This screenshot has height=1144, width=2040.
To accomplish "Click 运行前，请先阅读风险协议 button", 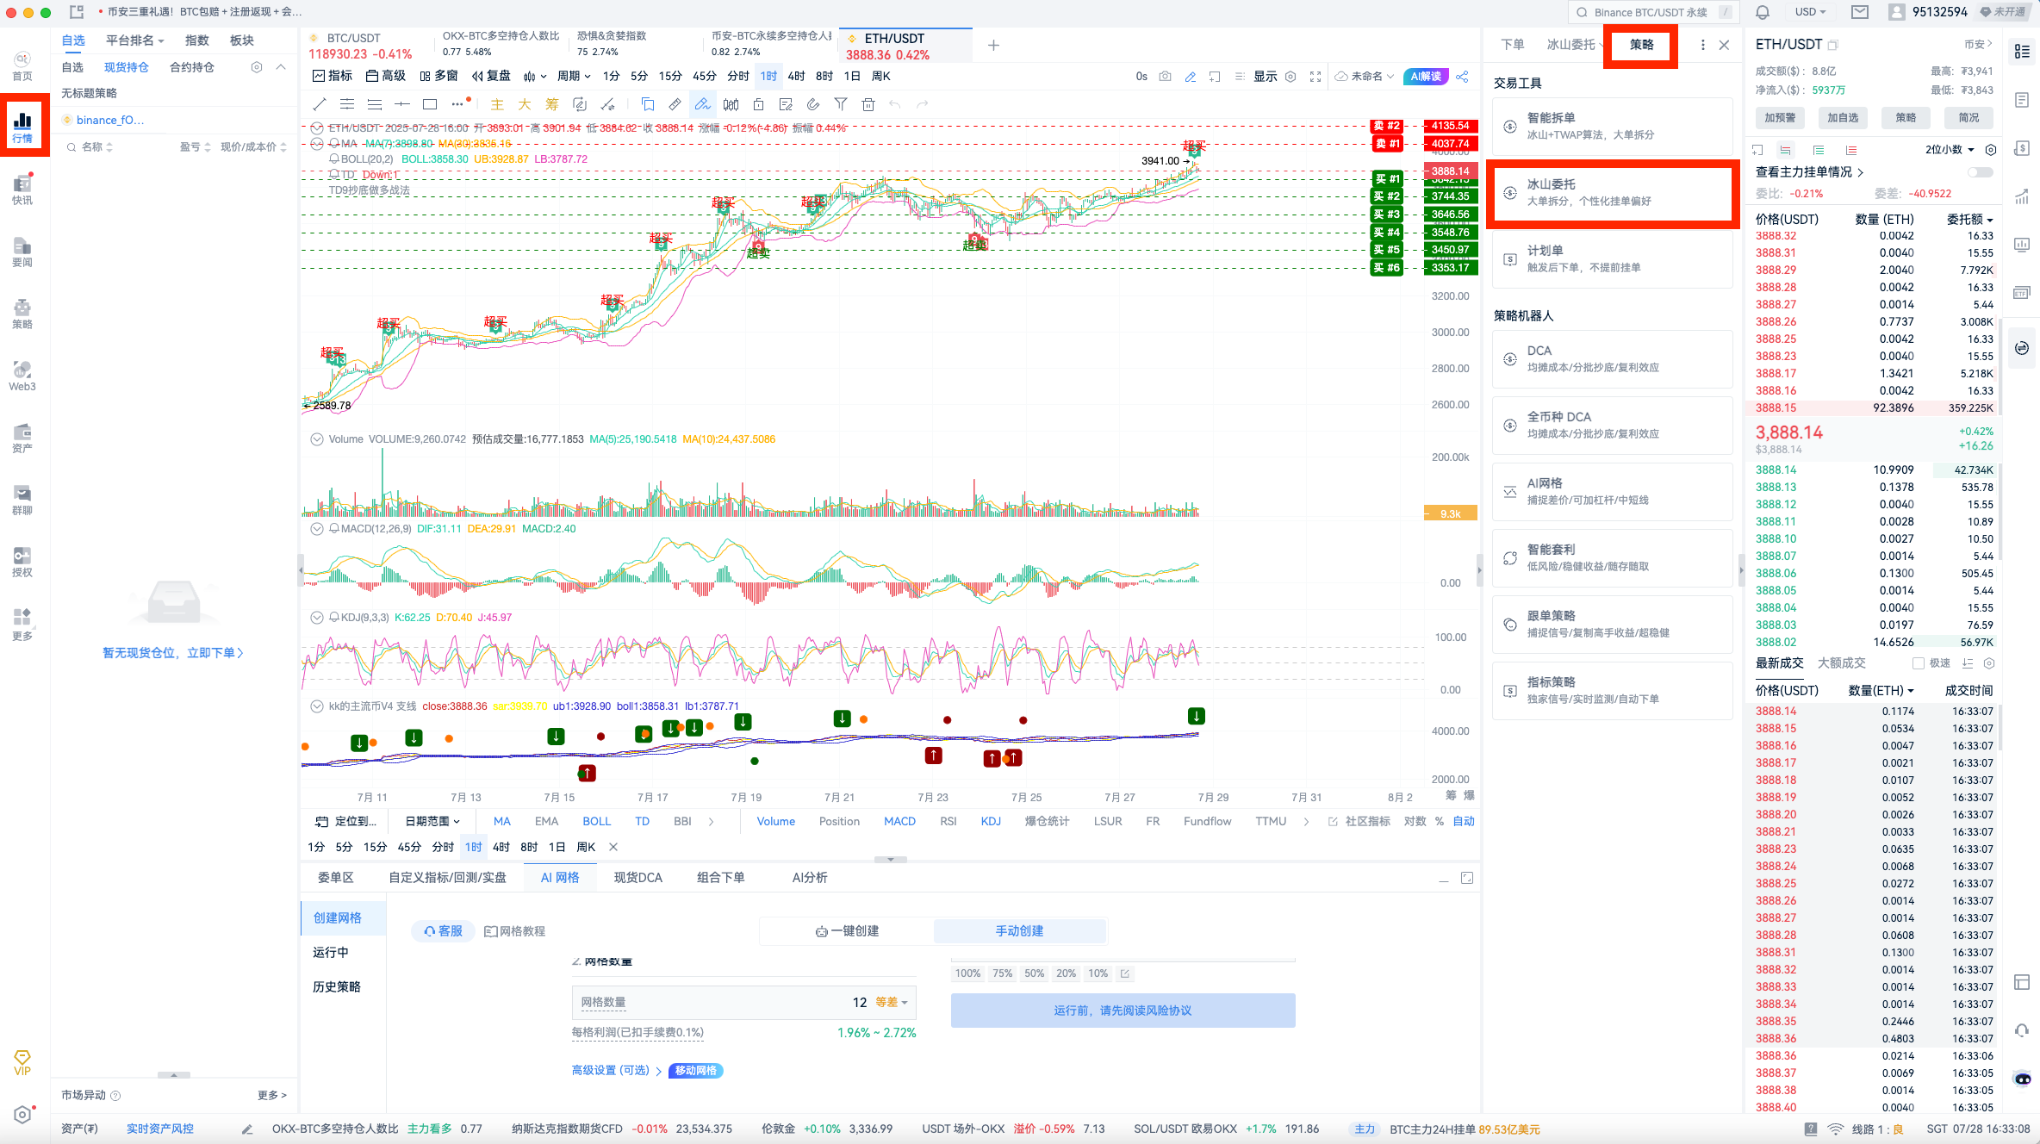I will (1122, 1011).
